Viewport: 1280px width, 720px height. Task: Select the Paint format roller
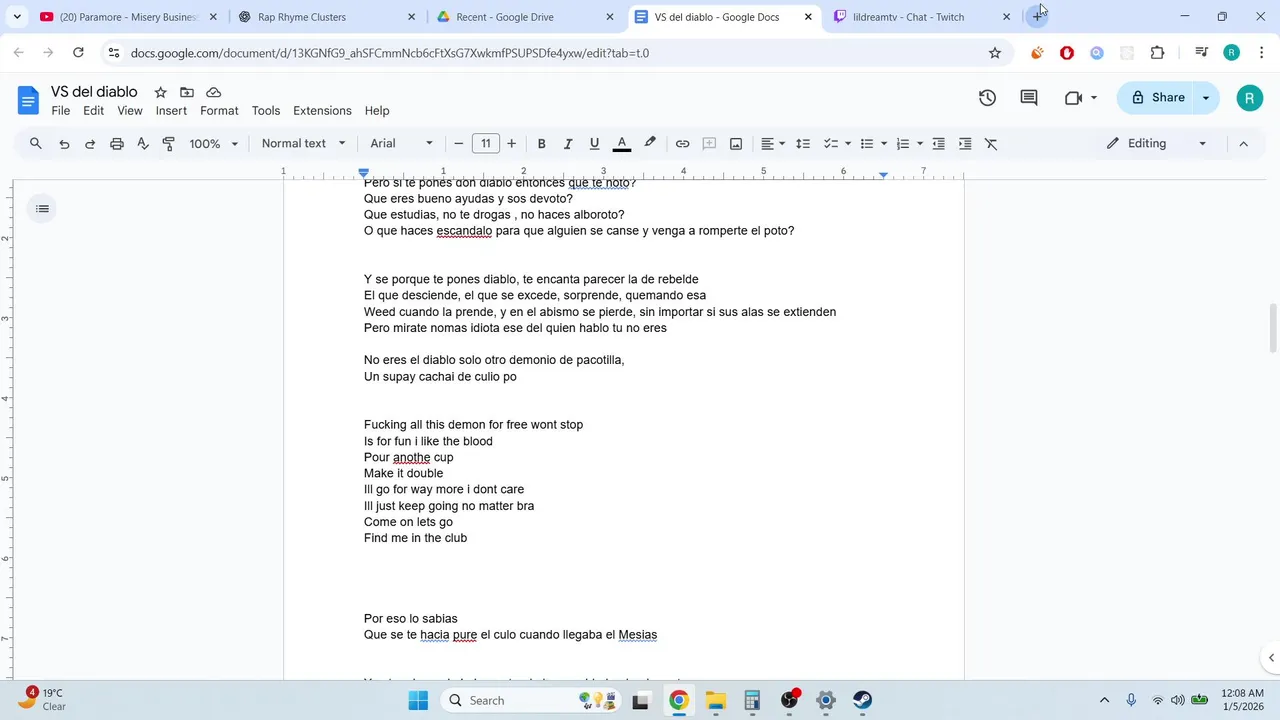tap(169, 144)
